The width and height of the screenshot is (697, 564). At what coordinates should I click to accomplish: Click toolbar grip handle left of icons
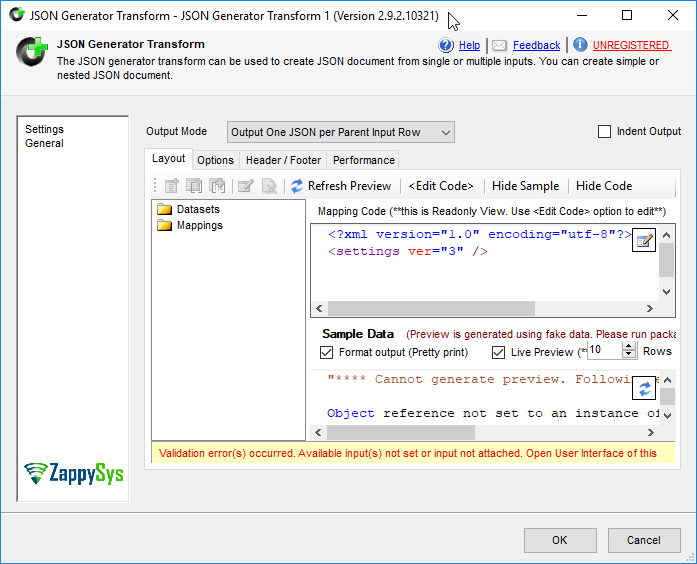(155, 186)
